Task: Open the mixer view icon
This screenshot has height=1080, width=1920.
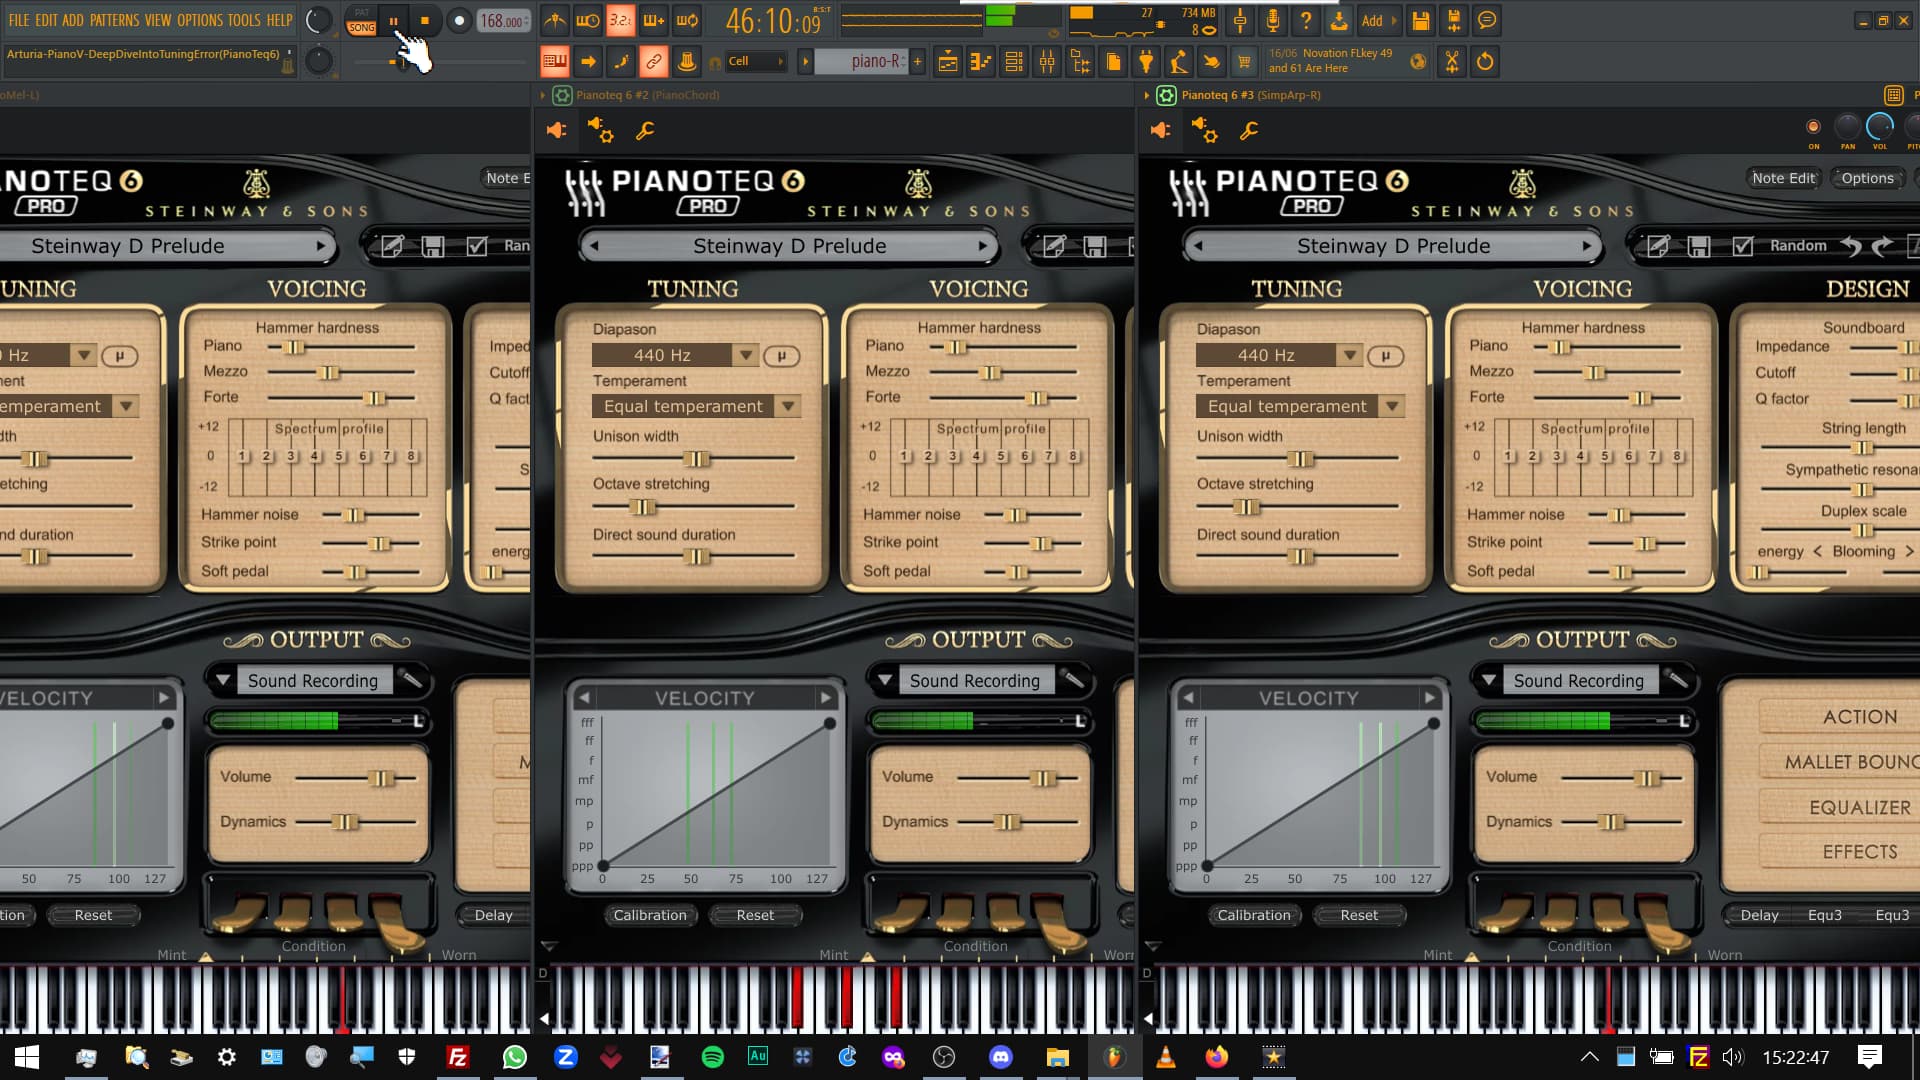Action: (x=1047, y=62)
